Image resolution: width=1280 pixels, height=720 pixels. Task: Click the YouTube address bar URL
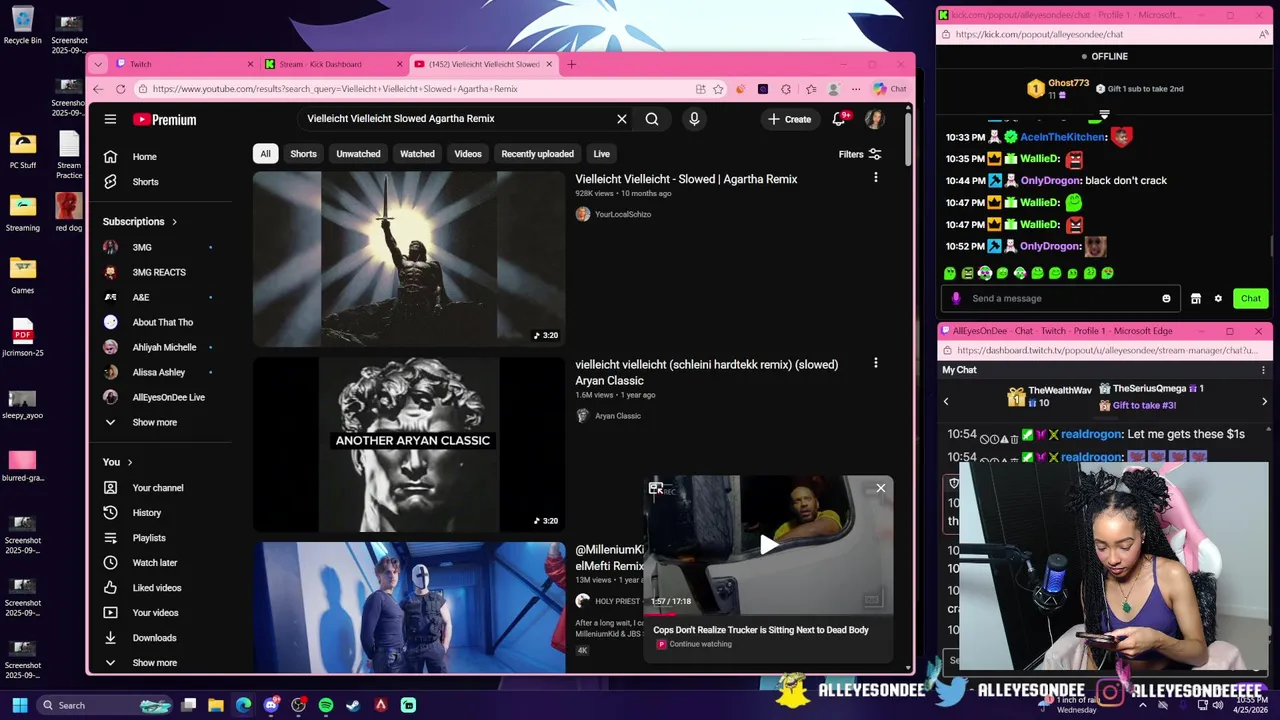(335, 89)
